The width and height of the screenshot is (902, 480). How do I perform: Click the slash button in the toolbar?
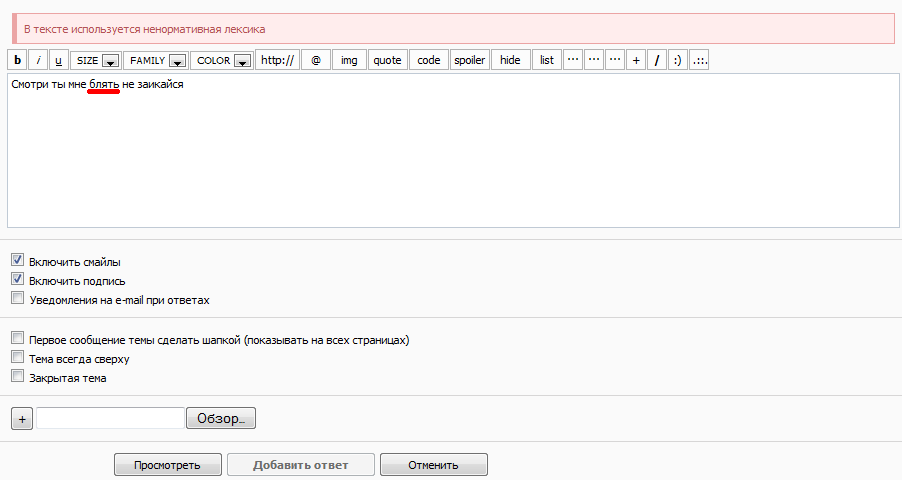657,60
